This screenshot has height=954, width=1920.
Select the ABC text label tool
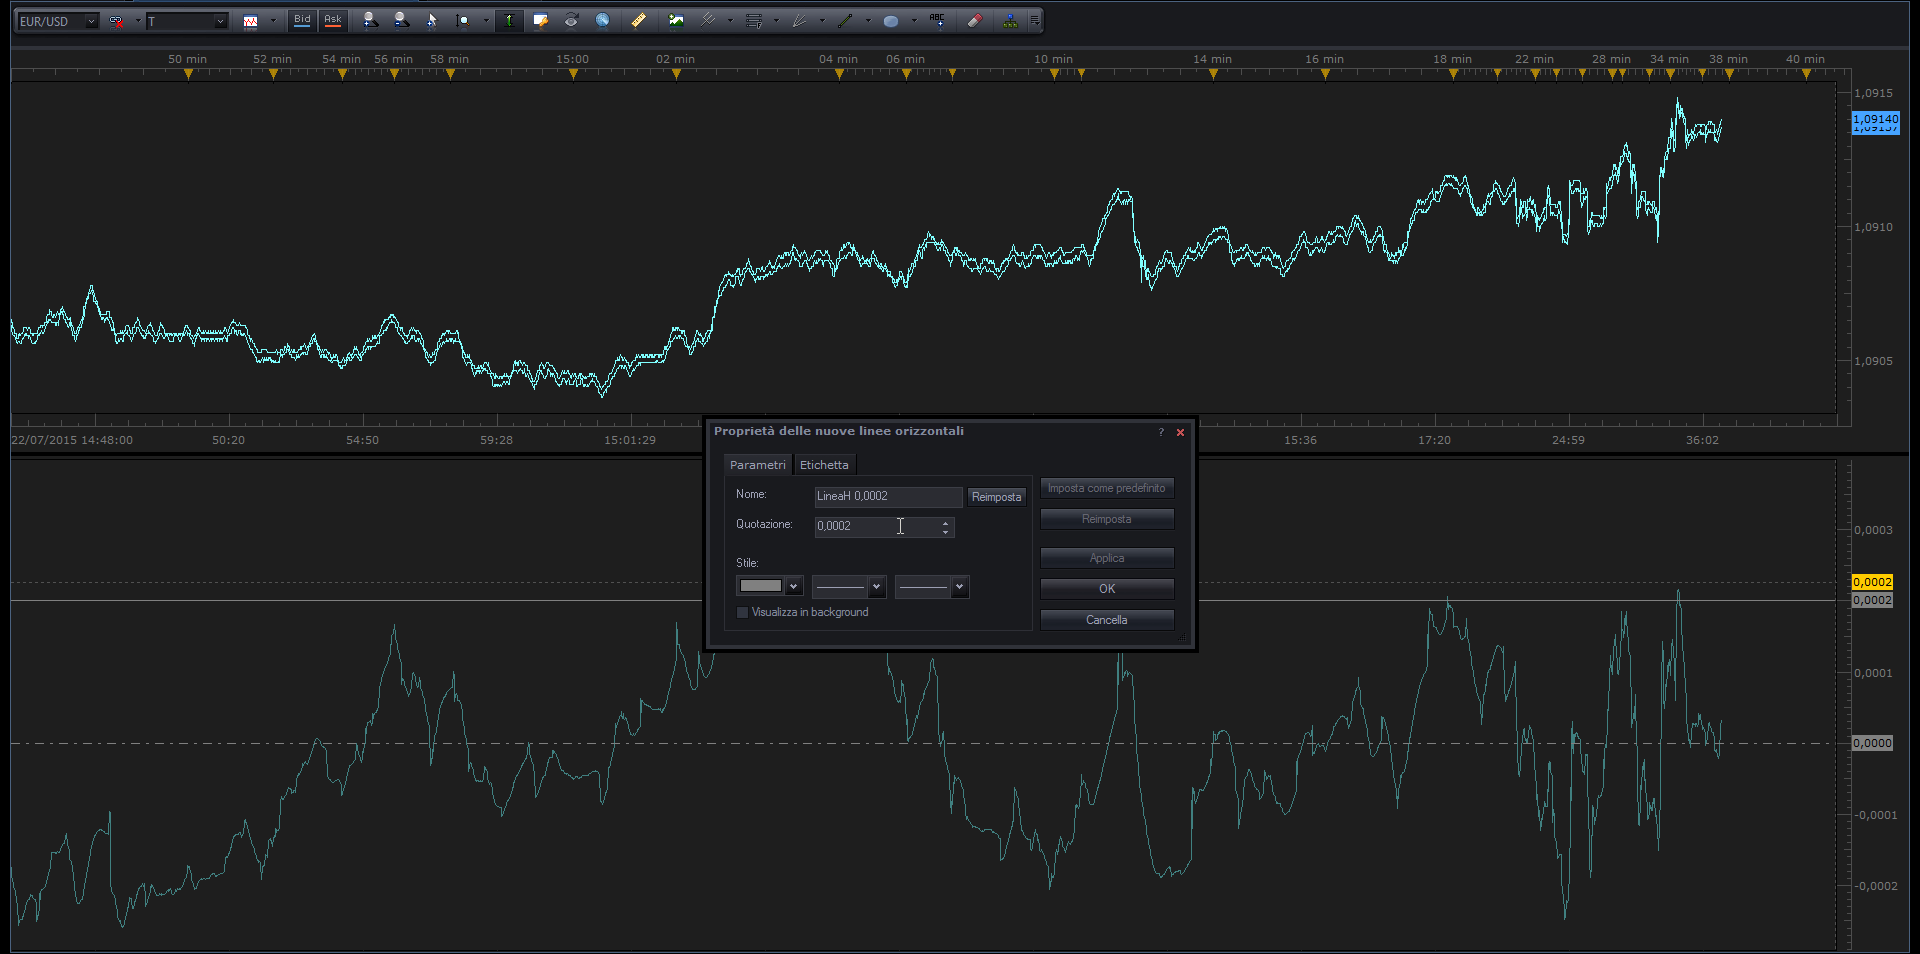[936, 20]
